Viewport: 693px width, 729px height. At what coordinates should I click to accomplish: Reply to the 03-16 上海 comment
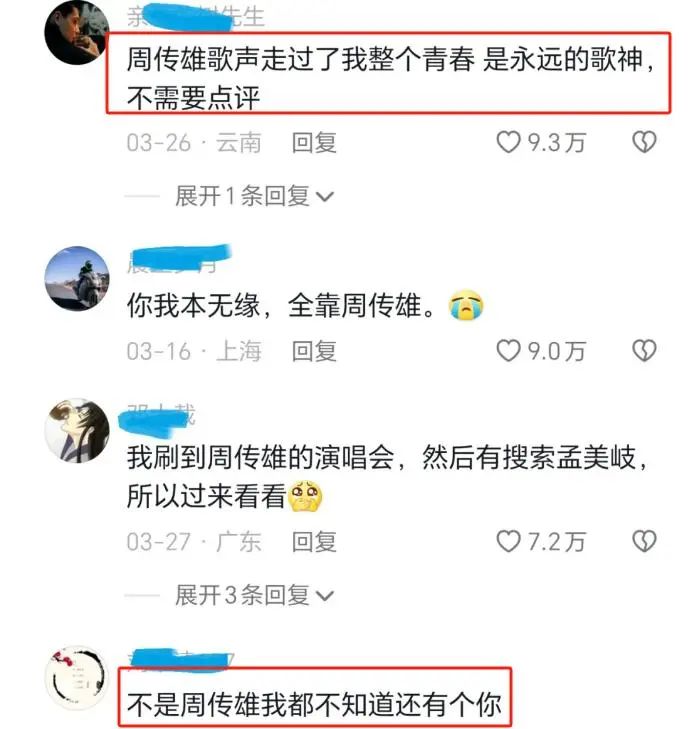[314, 351]
